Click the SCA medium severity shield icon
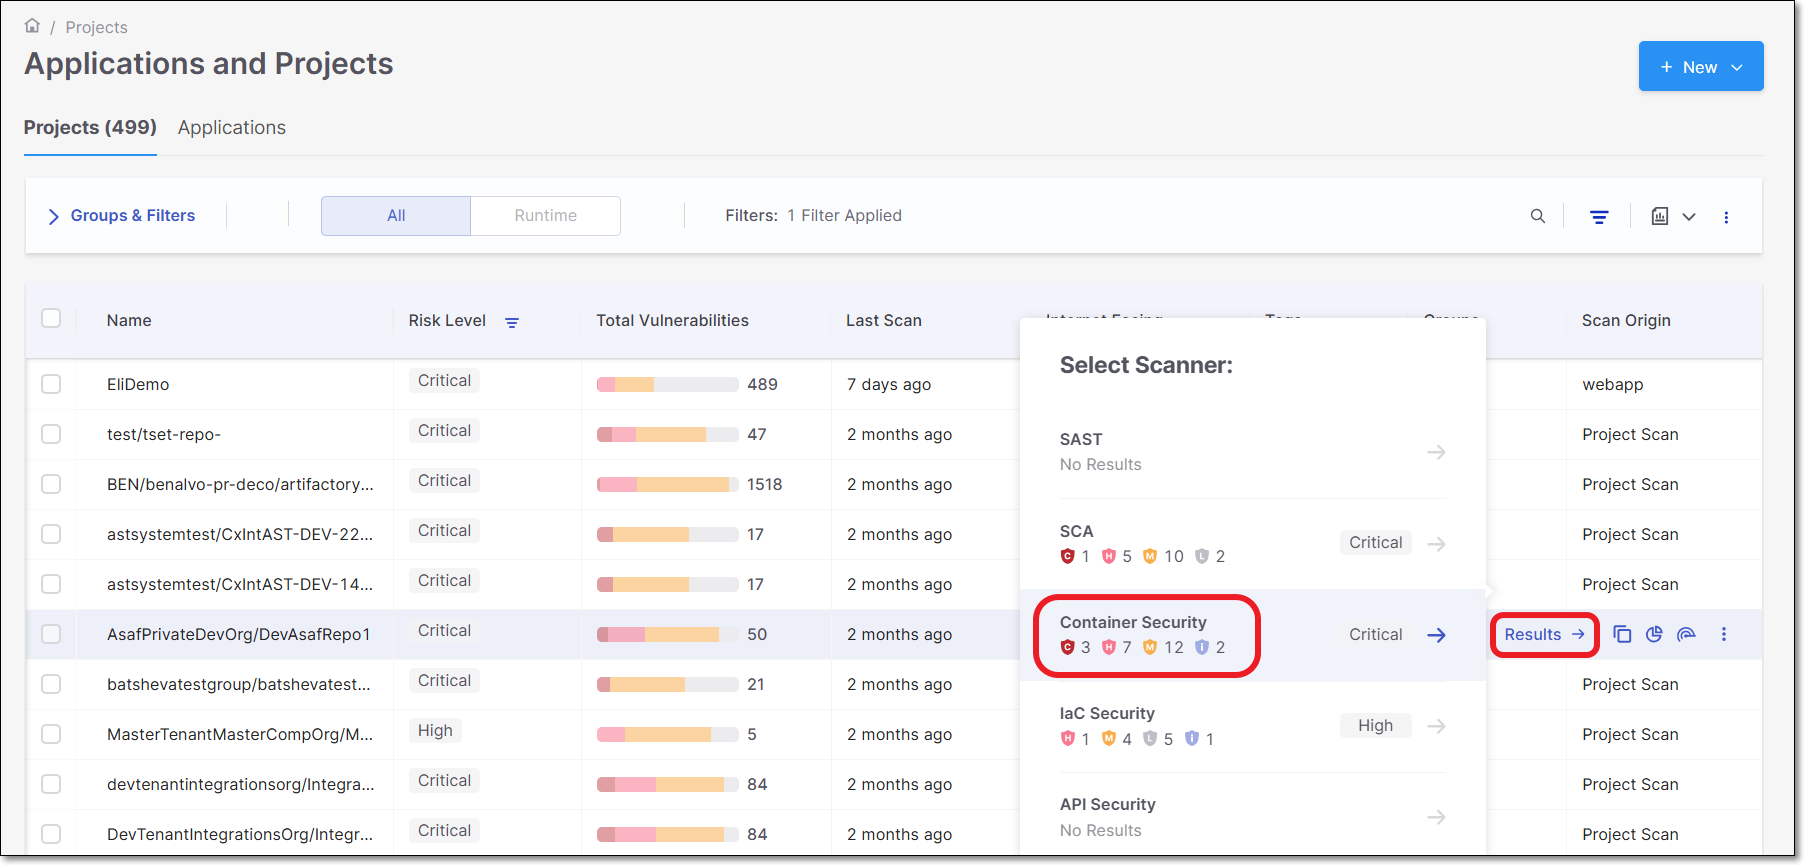 point(1150,556)
